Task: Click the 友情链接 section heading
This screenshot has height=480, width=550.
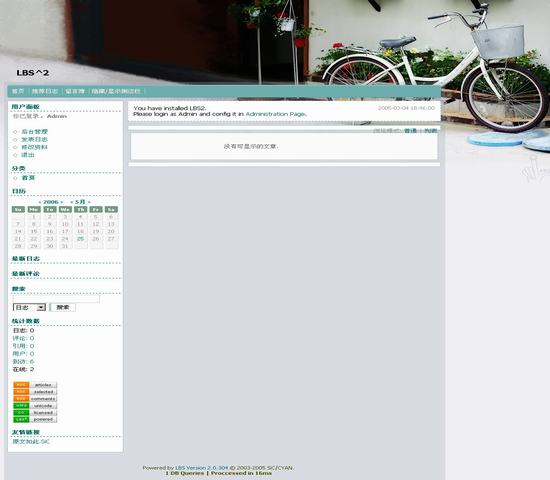Action: coord(26,432)
